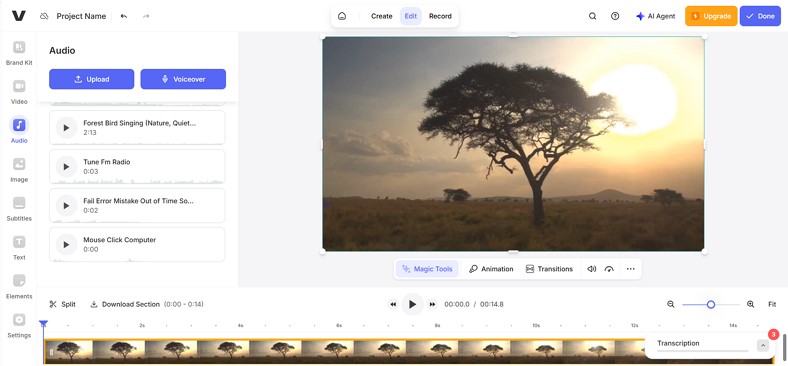Click Fit timeline button
The image size is (788, 366).
772,304
